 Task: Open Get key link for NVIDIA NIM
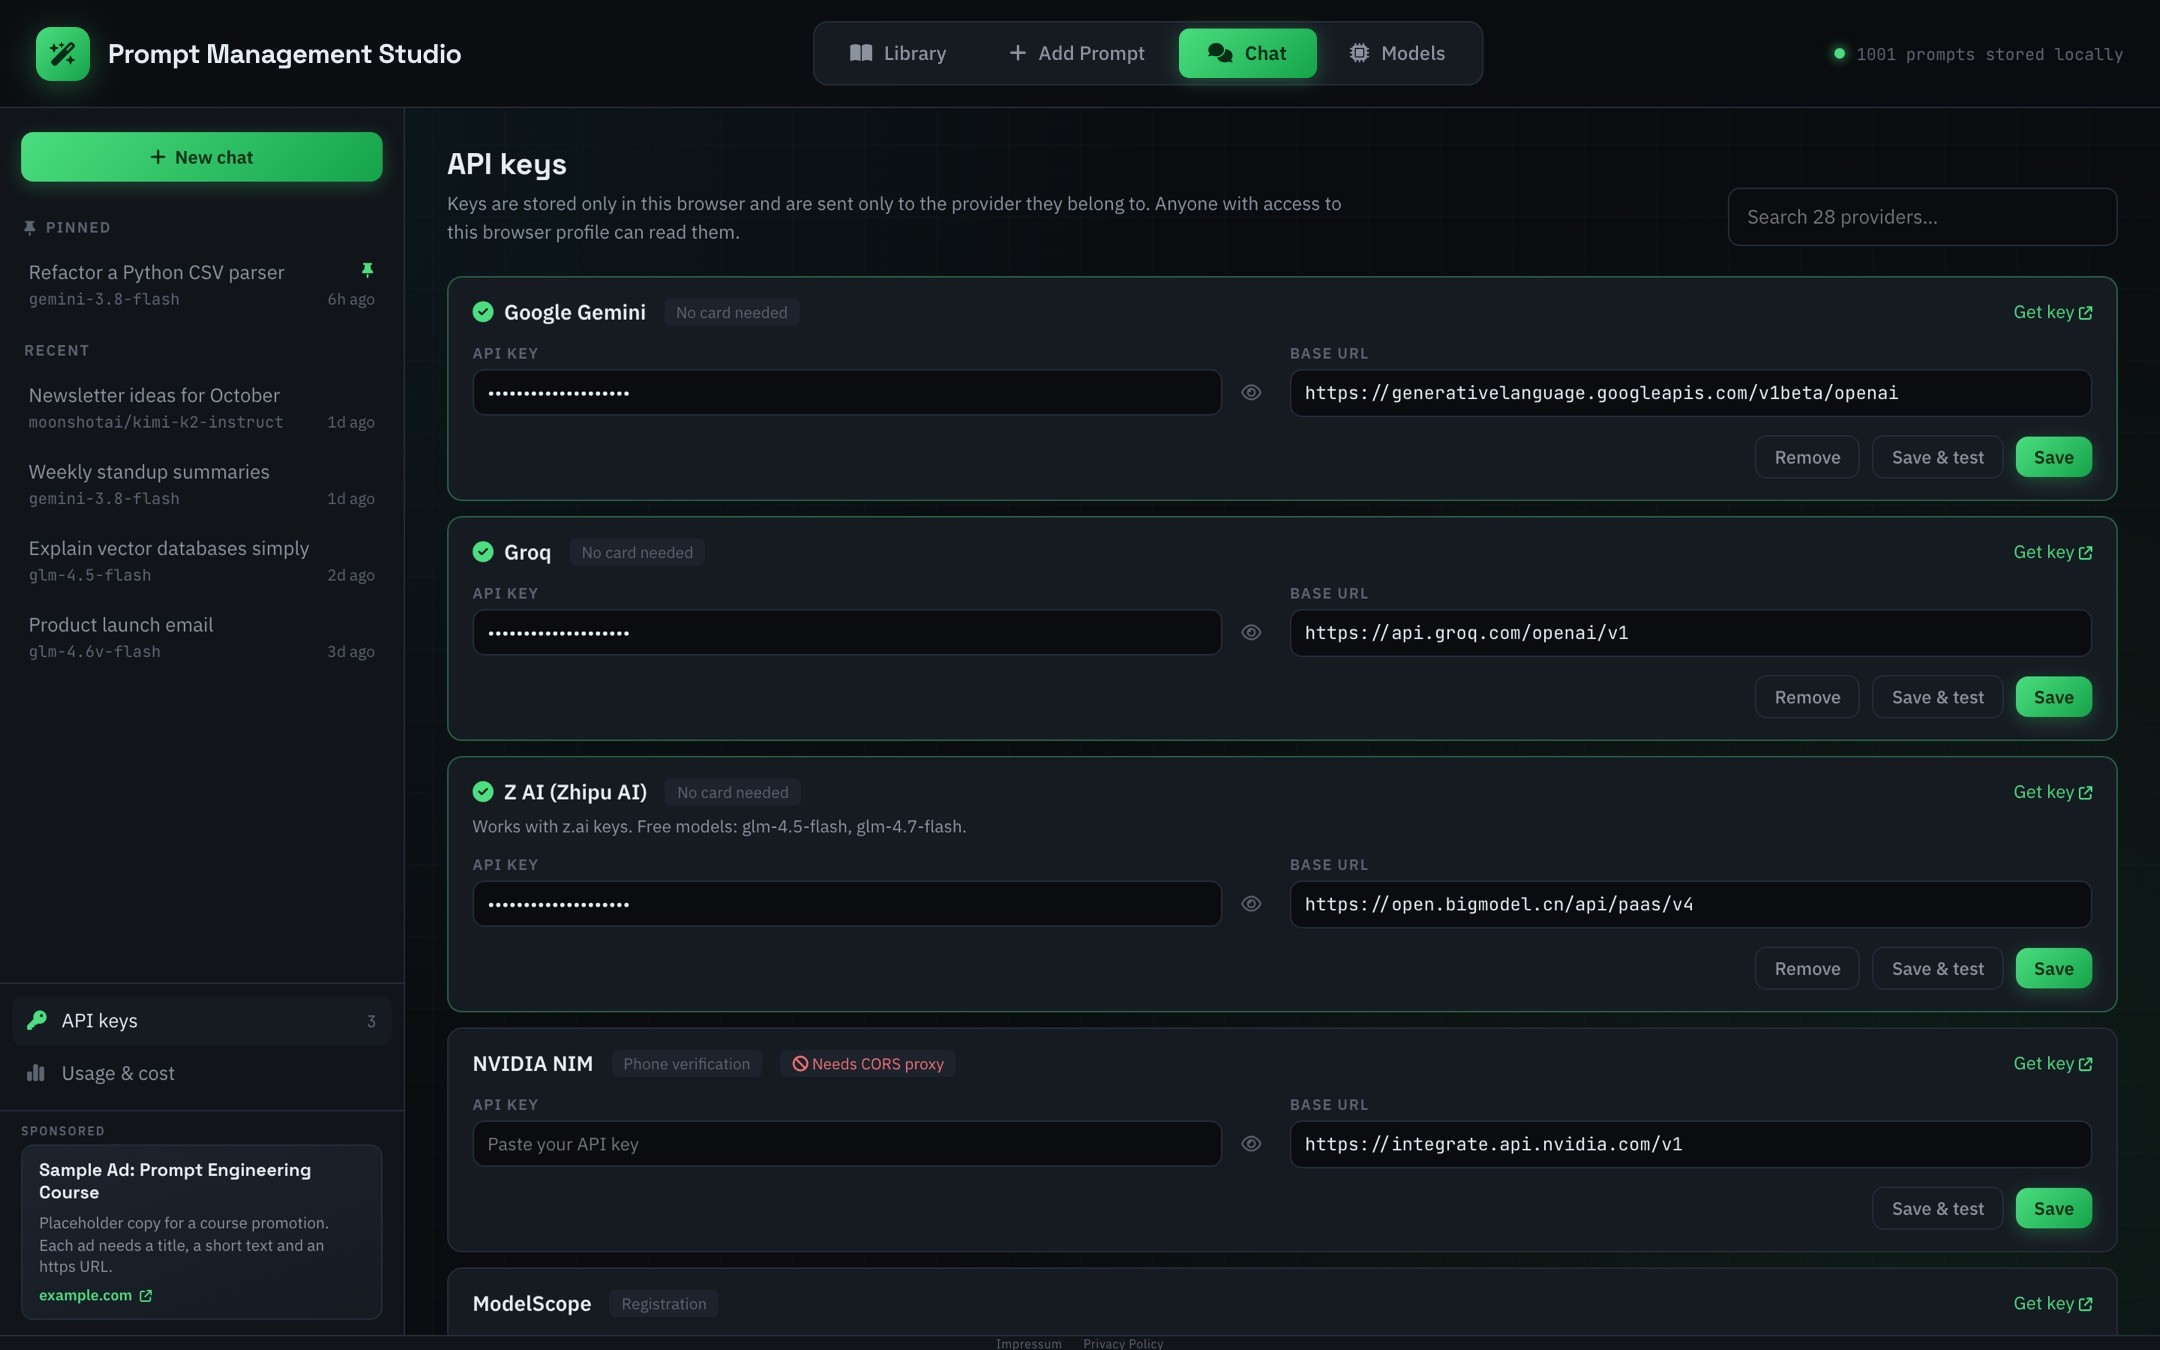2052,1064
